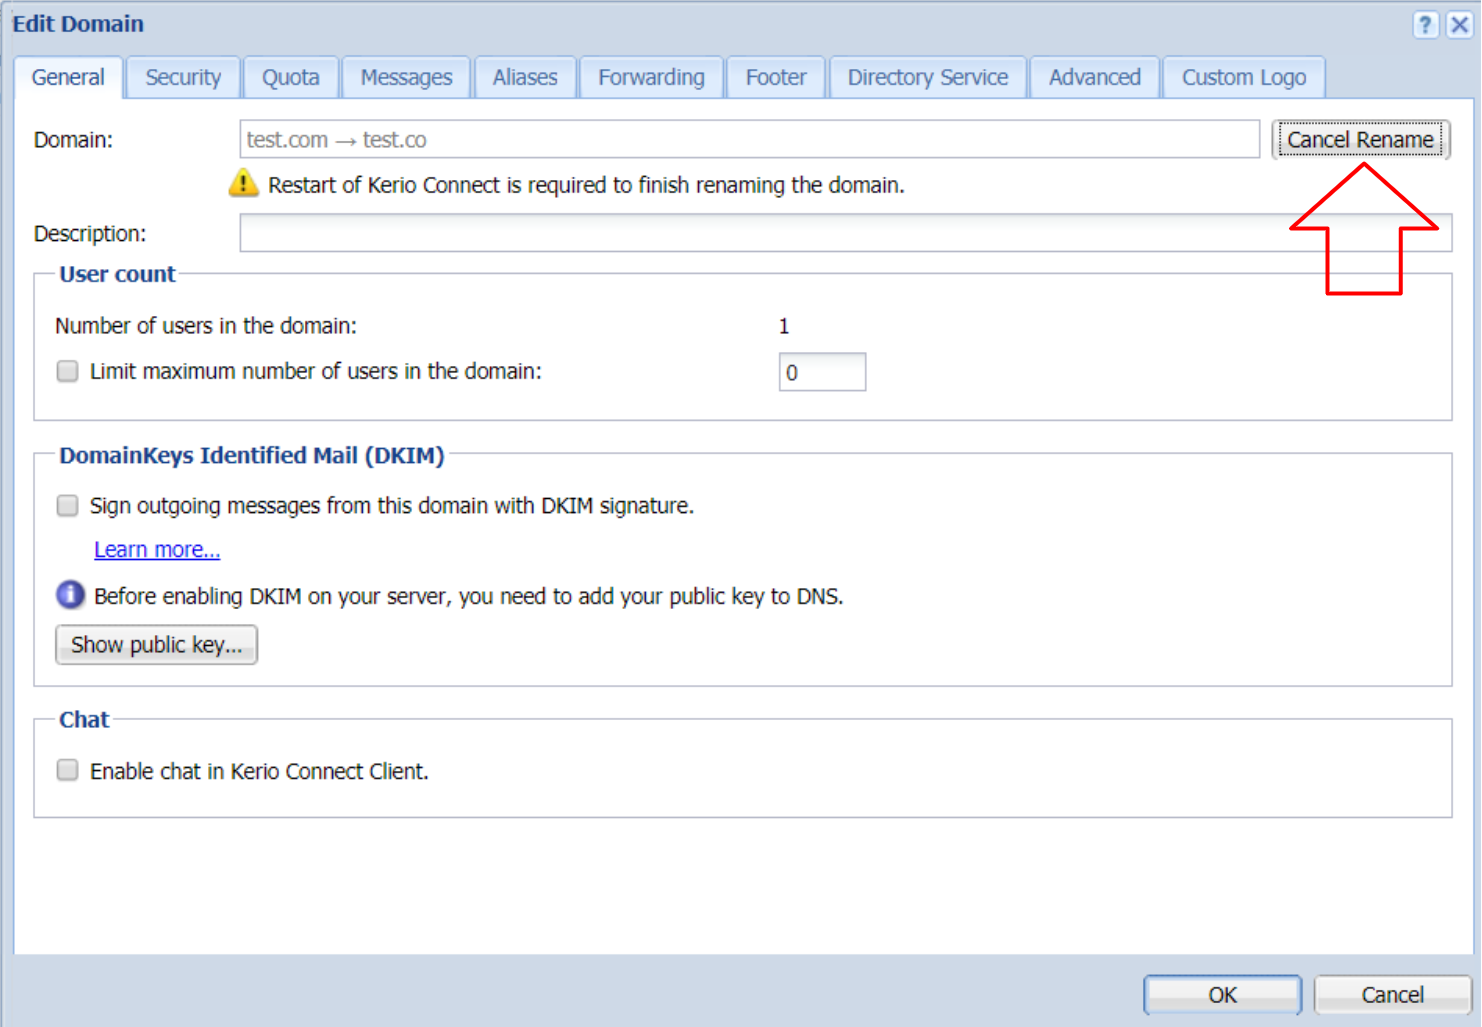This screenshot has width=1482, height=1027.
Task: Go to the Forwarding tab
Action: pyautogui.click(x=651, y=78)
